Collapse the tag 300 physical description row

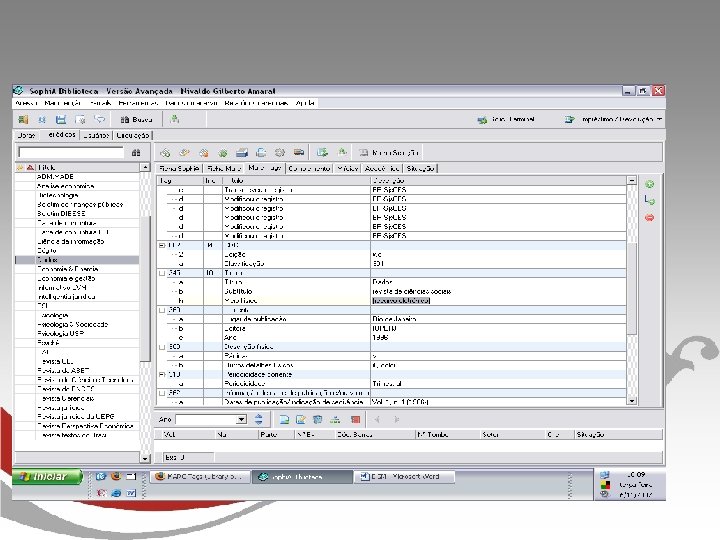pyautogui.click(x=162, y=347)
